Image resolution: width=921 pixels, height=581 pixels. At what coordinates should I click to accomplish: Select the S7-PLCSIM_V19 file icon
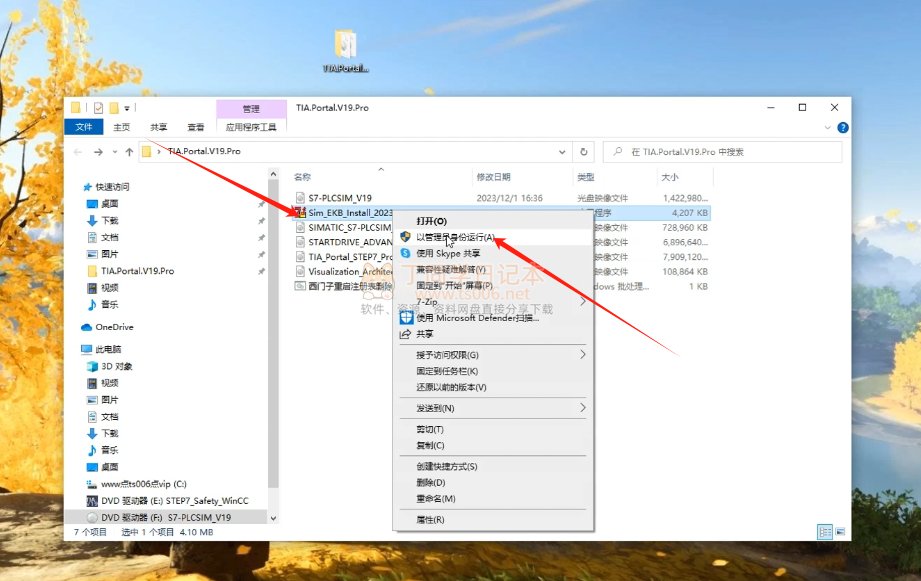click(300, 198)
